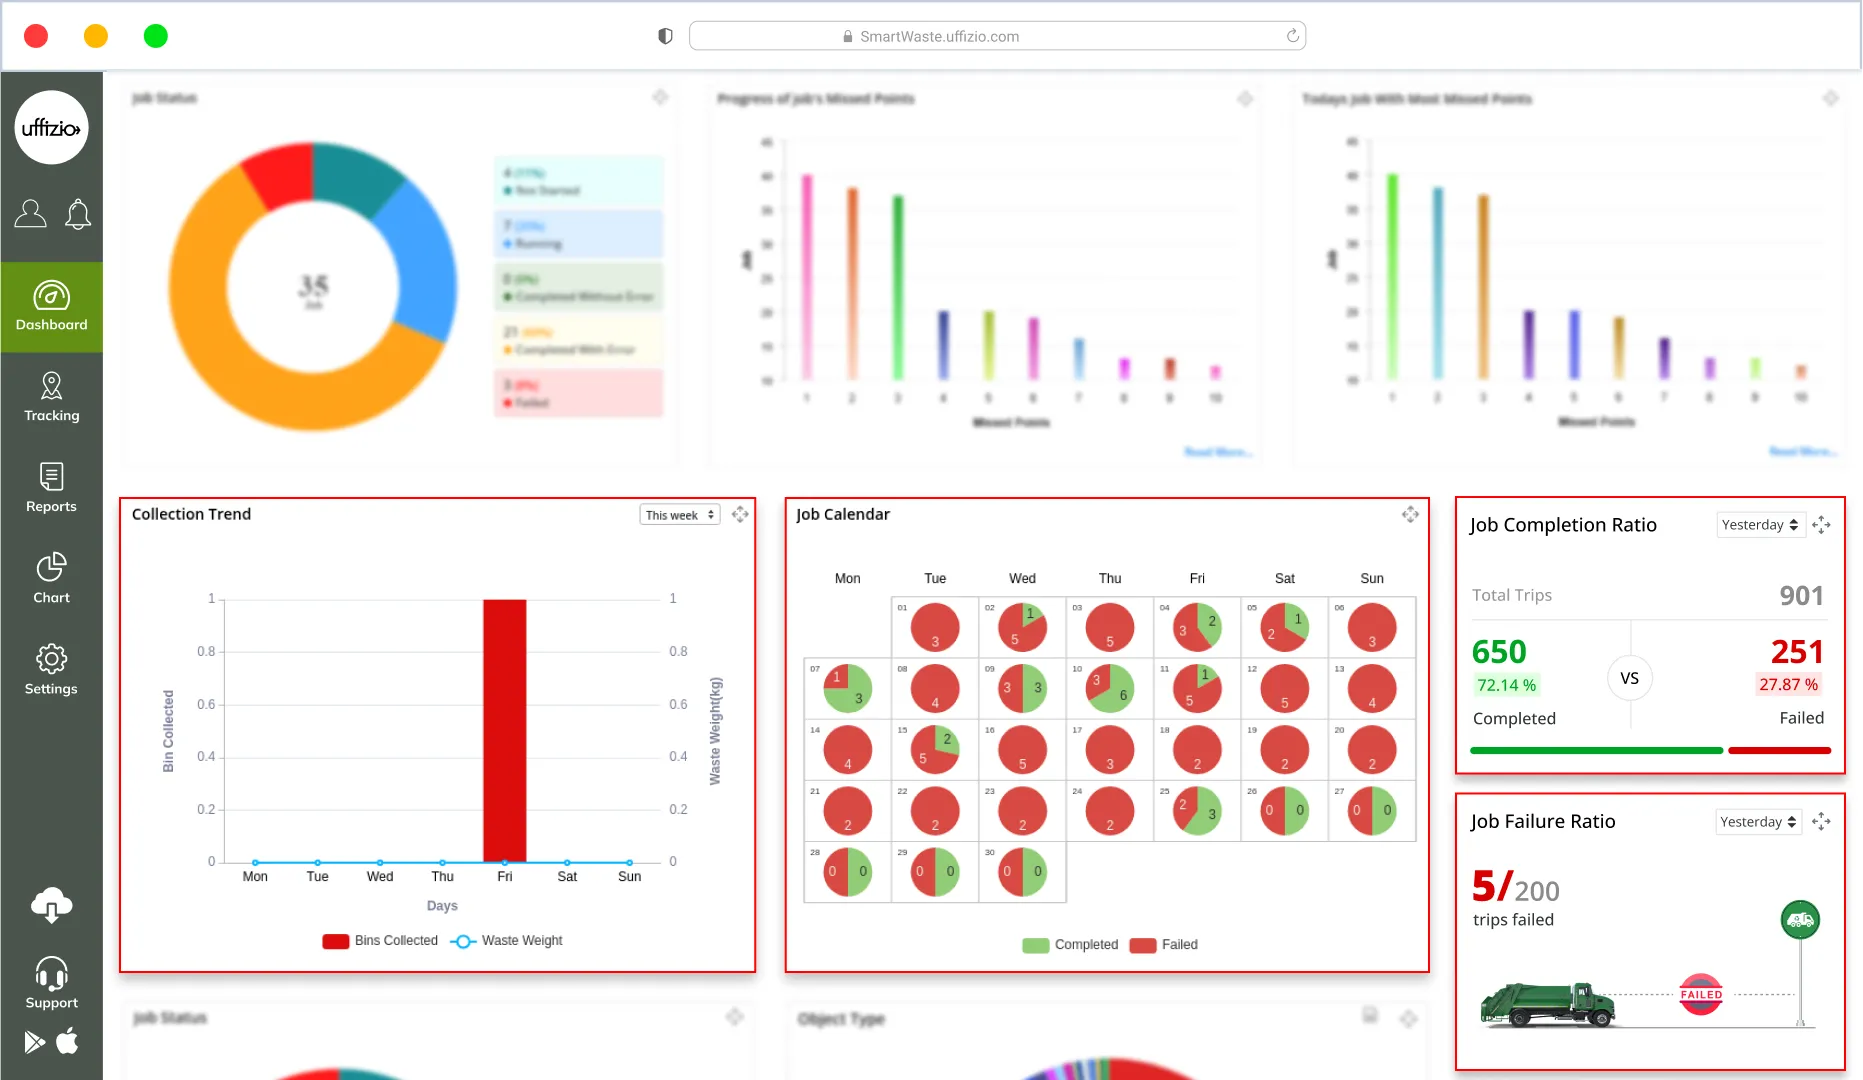Go to Tracking in the sidebar
The image size is (1863, 1080).
pos(51,397)
